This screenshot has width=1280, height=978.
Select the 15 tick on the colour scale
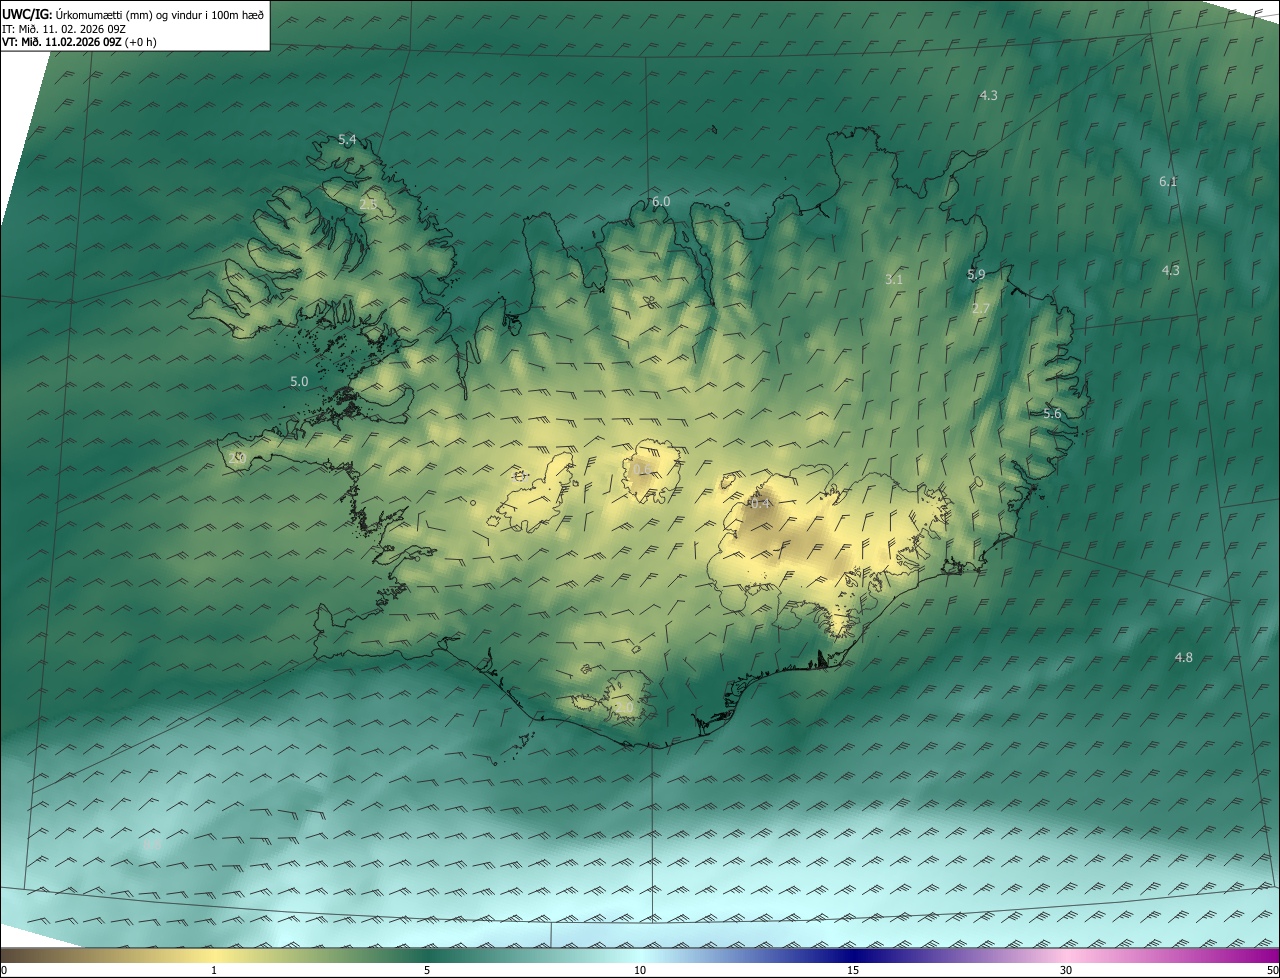[853, 970]
